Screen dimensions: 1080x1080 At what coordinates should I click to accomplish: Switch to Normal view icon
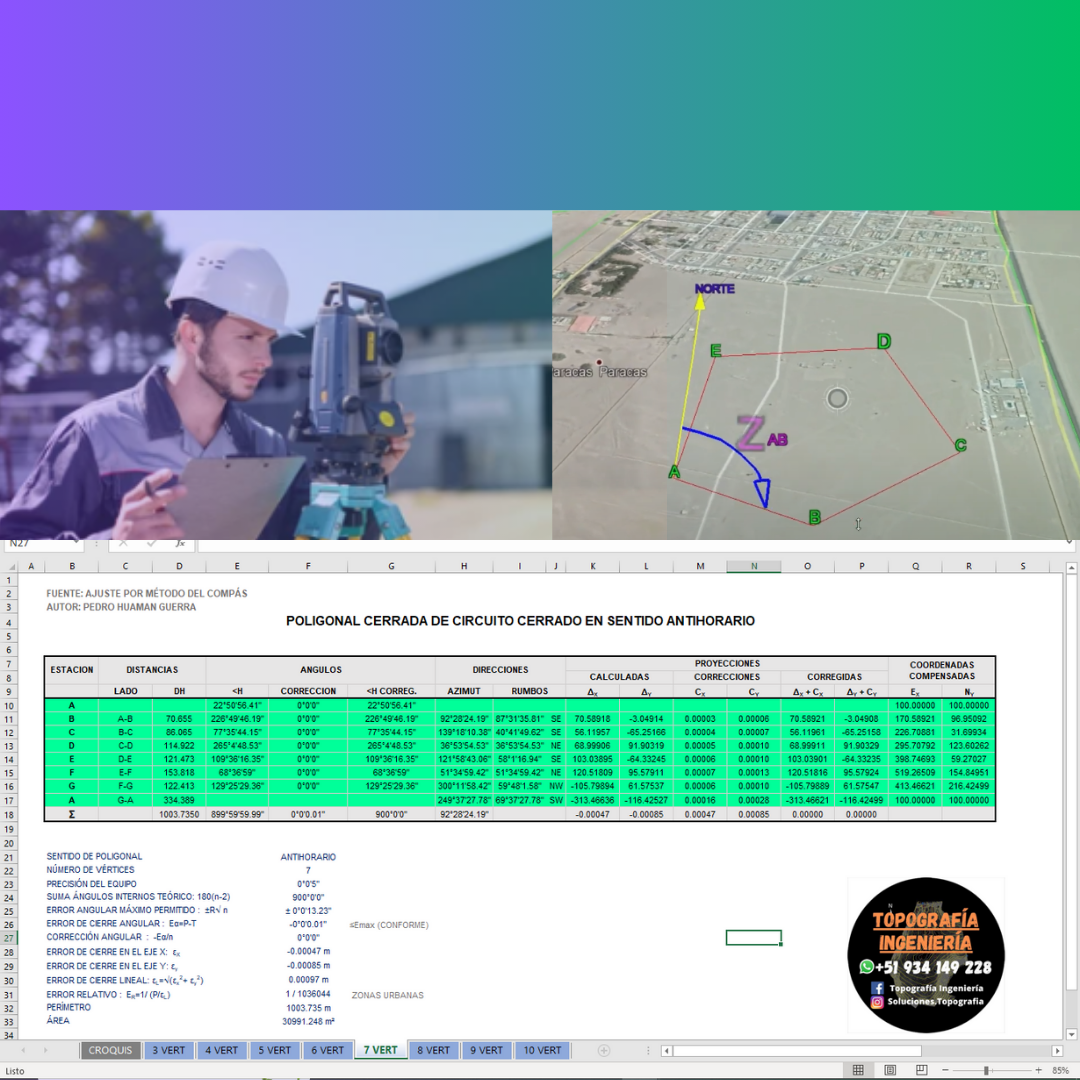pos(858,1070)
